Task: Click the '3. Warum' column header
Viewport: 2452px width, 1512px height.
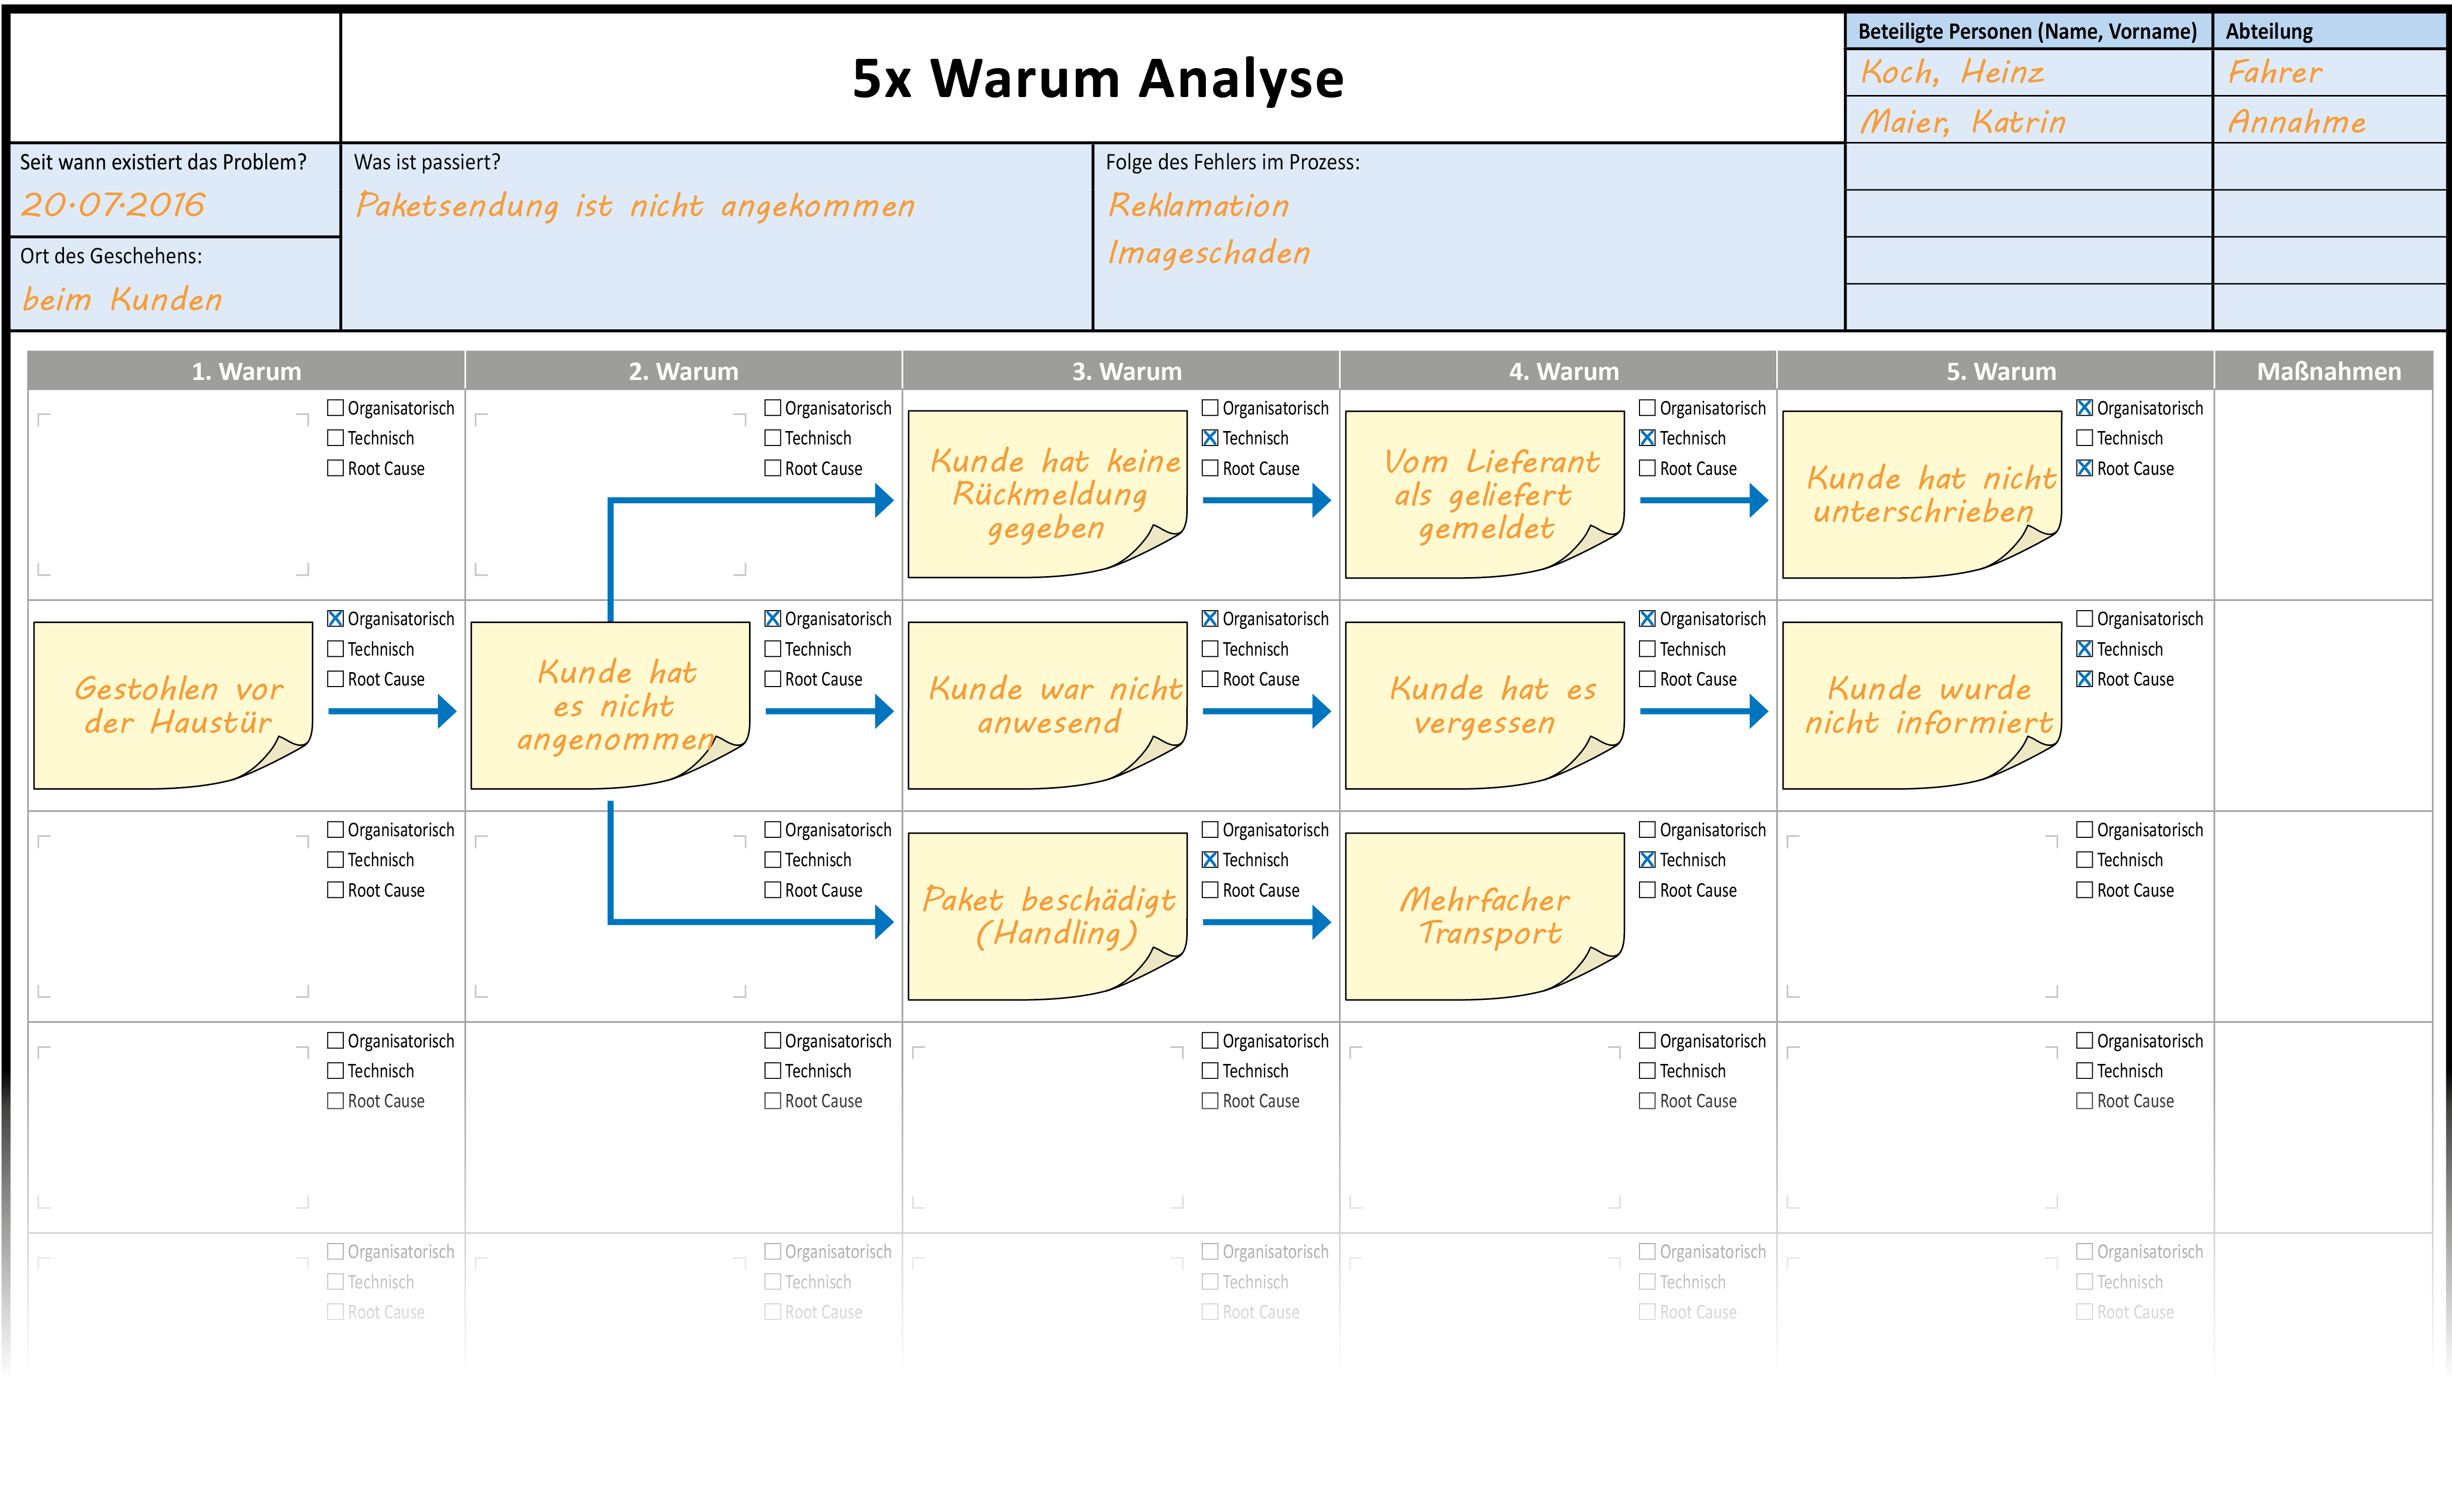Action: coord(1120,371)
